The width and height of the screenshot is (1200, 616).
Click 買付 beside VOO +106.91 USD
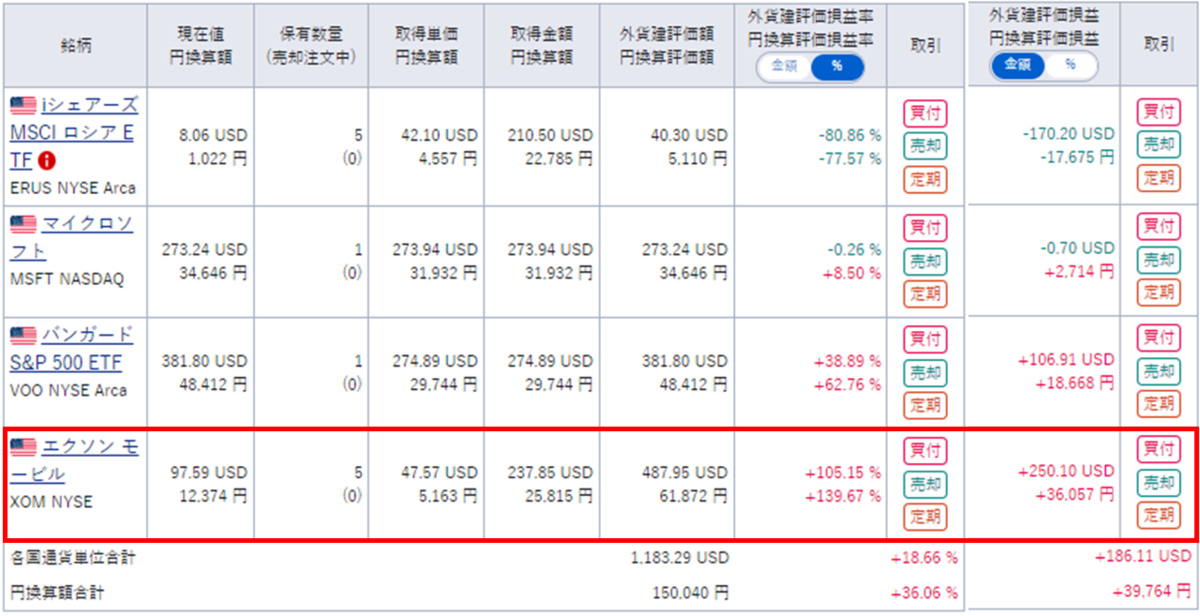tap(1158, 337)
